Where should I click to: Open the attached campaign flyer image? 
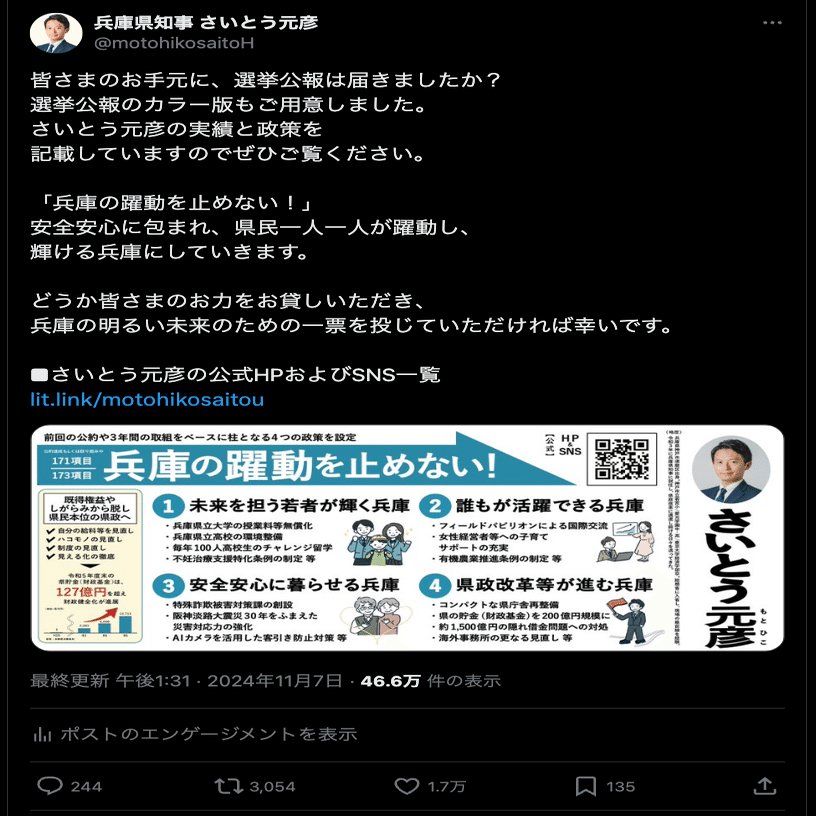[407, 538]
